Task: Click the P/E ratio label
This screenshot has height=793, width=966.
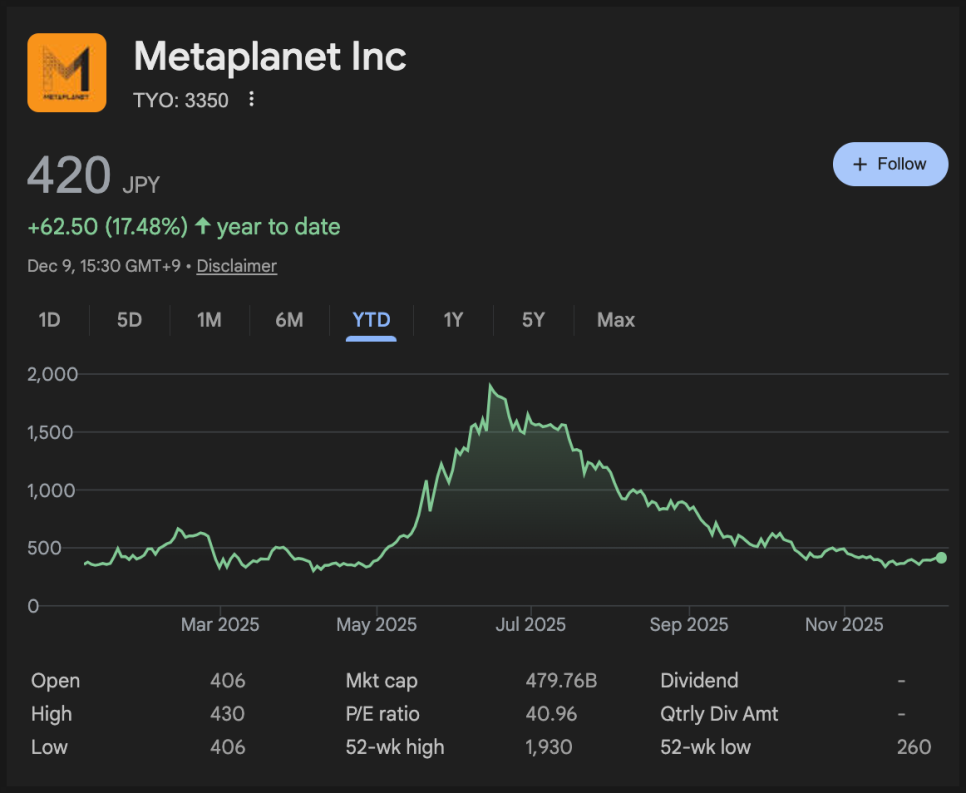Action: pyautogui.click(x=383, y=714)
